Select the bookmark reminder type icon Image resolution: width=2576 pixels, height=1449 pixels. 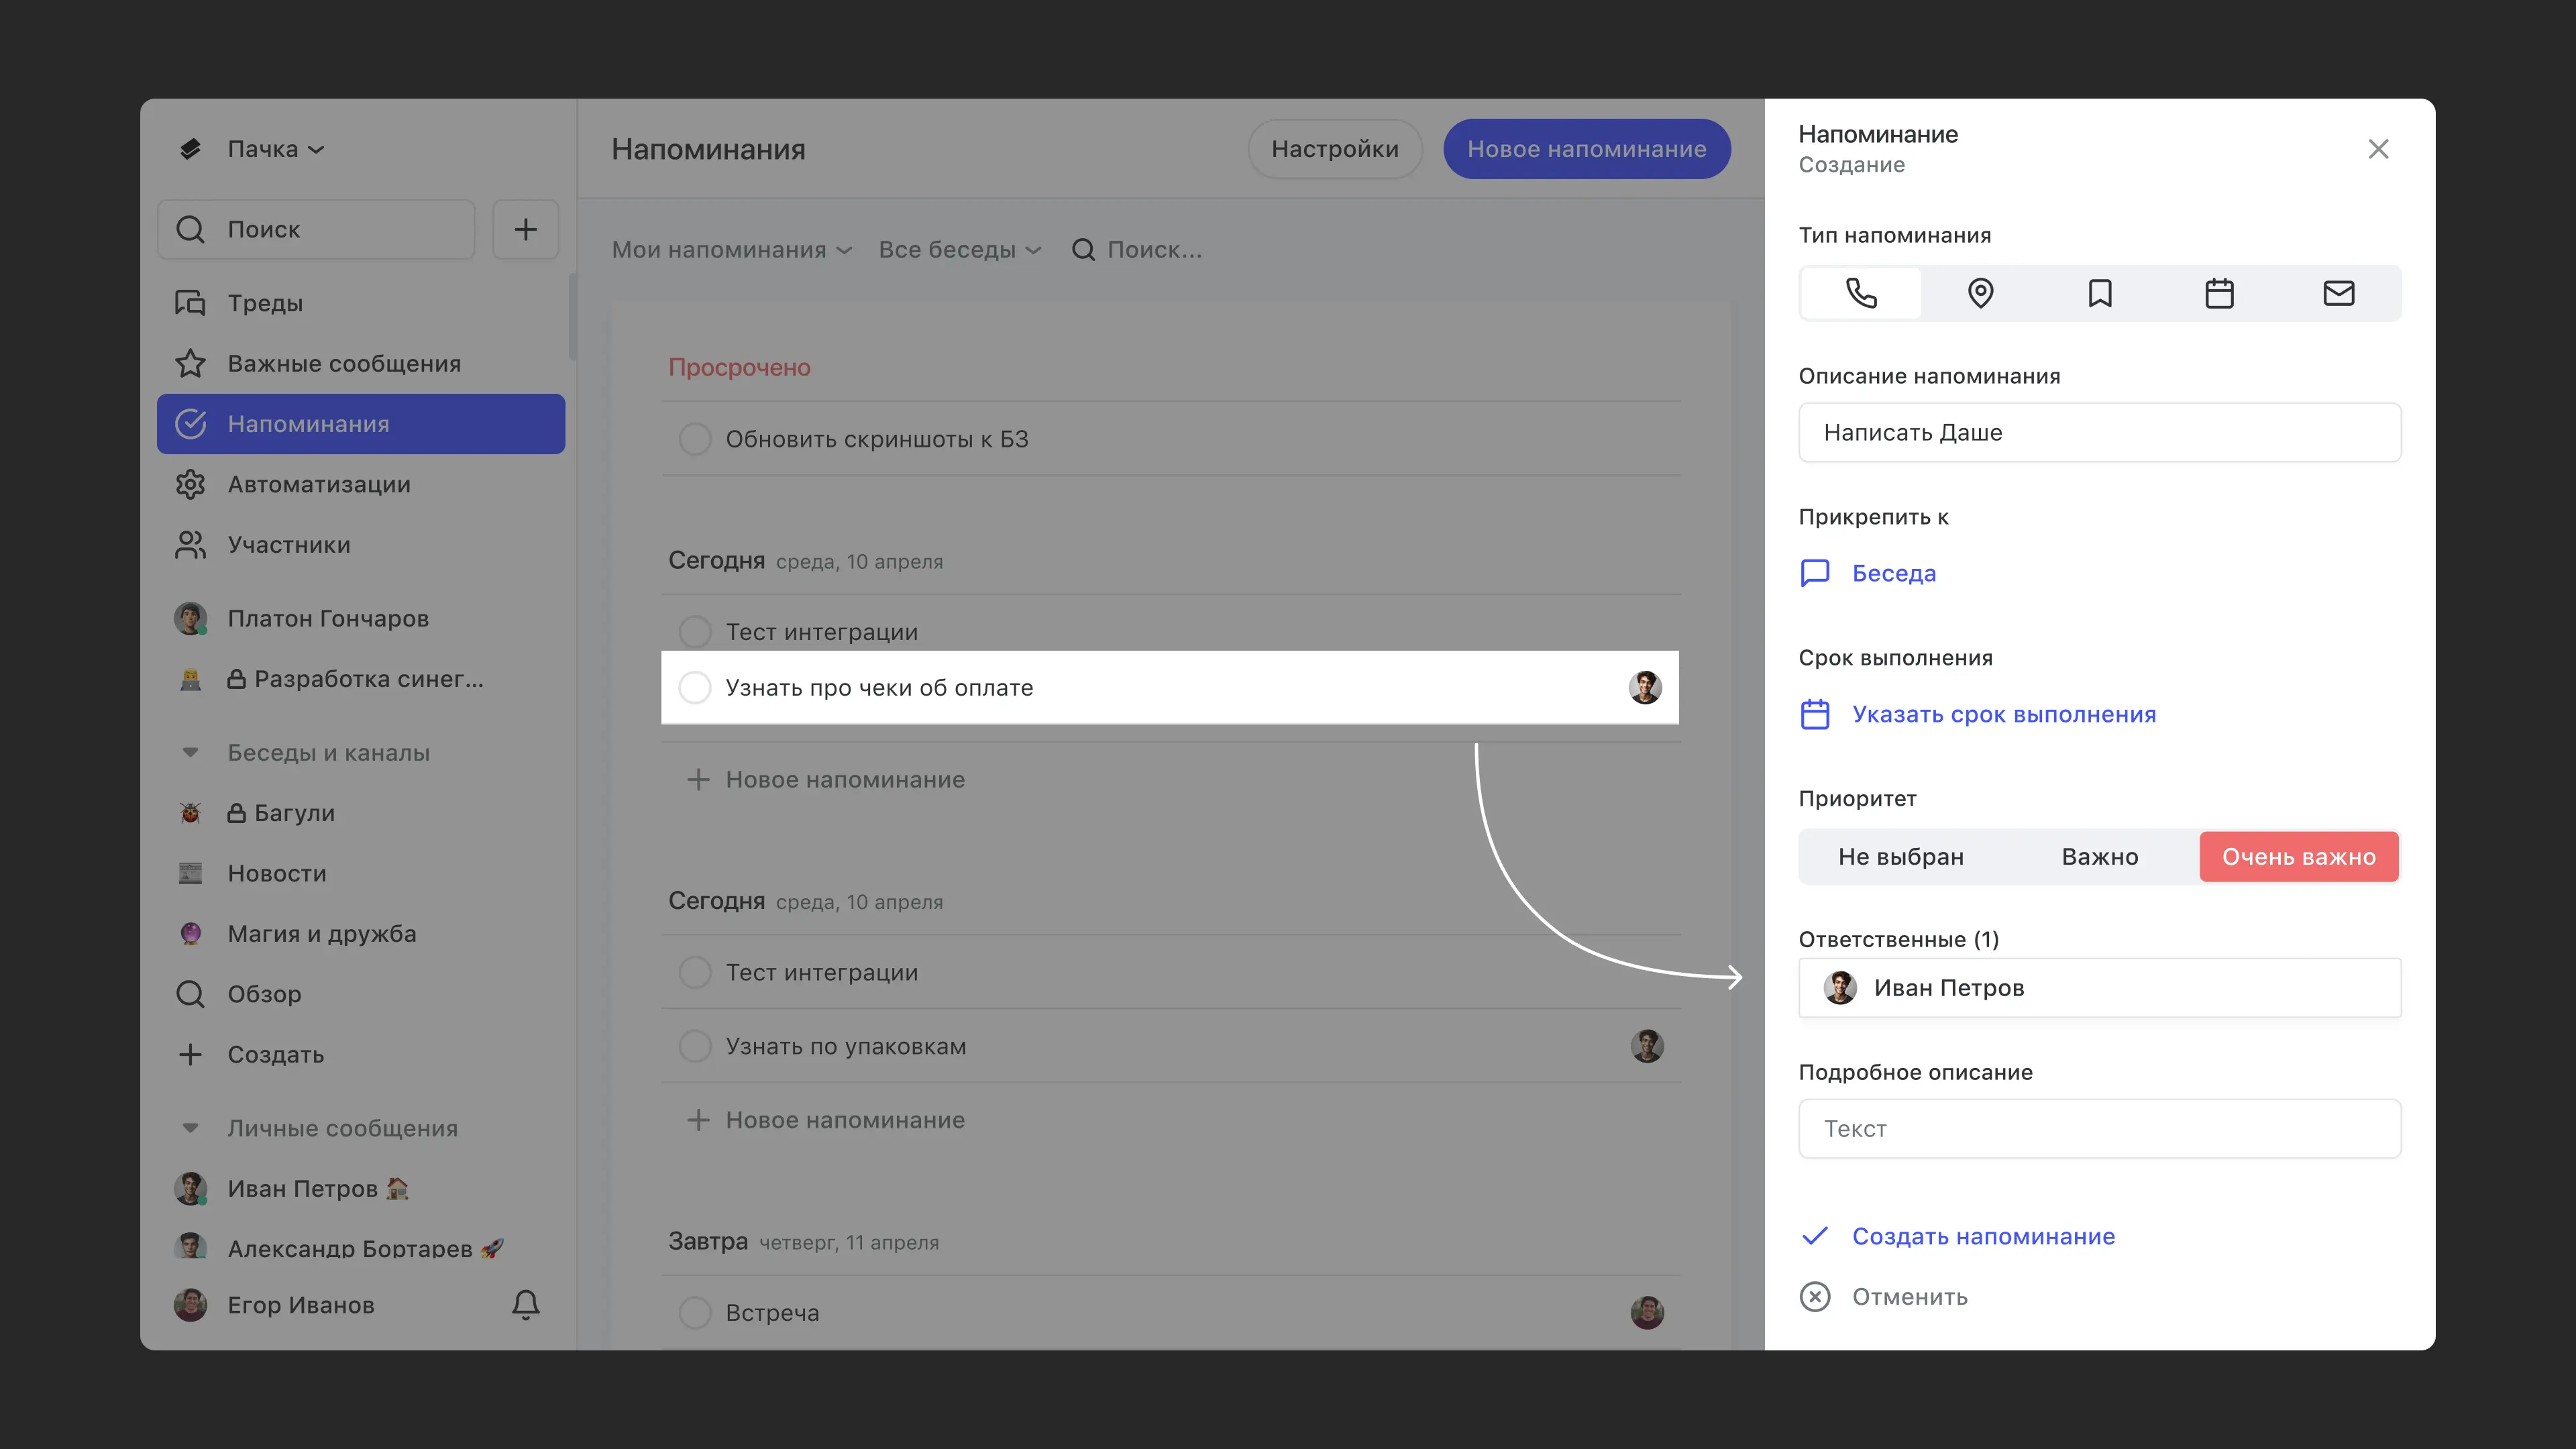[2100, 293]
